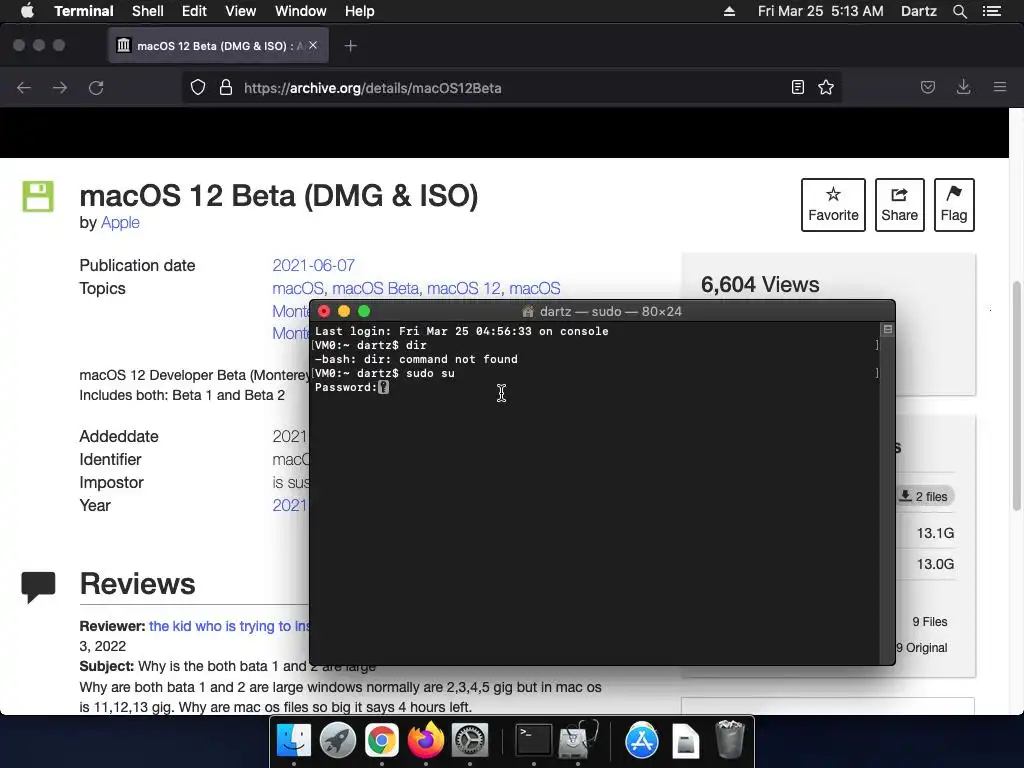
Task: Click the browser page vertical scrollbar
Action: (1016, 396)
